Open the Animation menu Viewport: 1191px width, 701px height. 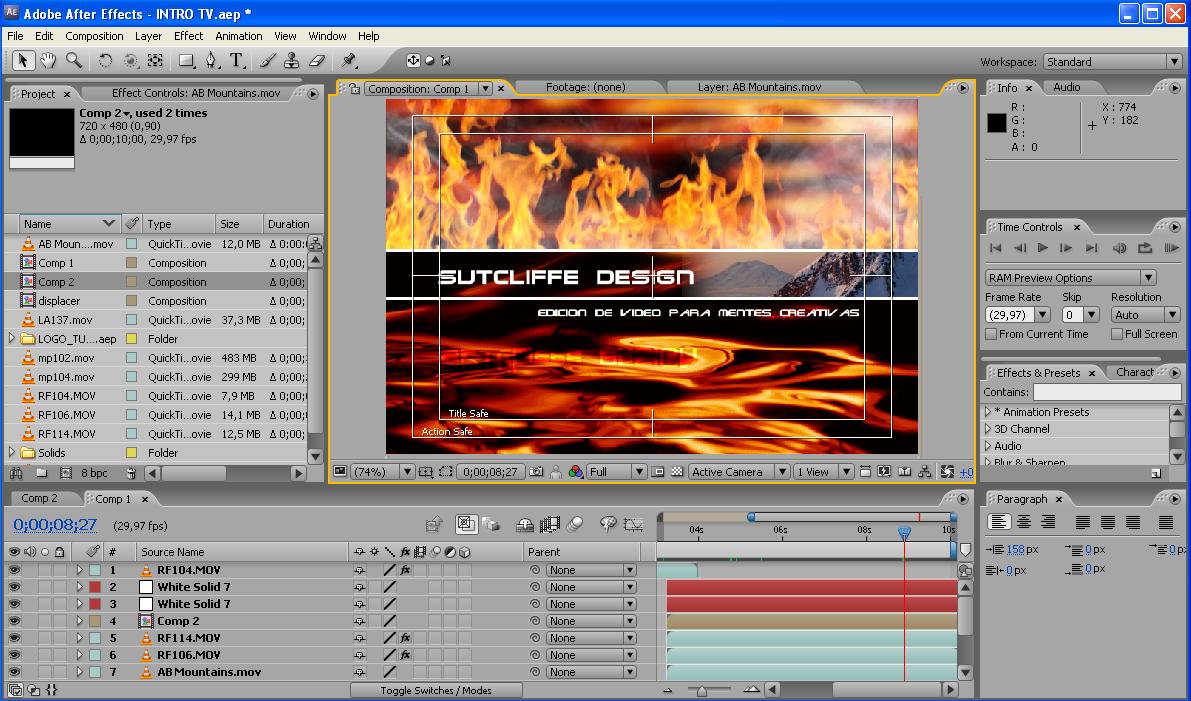pos(239,36)
